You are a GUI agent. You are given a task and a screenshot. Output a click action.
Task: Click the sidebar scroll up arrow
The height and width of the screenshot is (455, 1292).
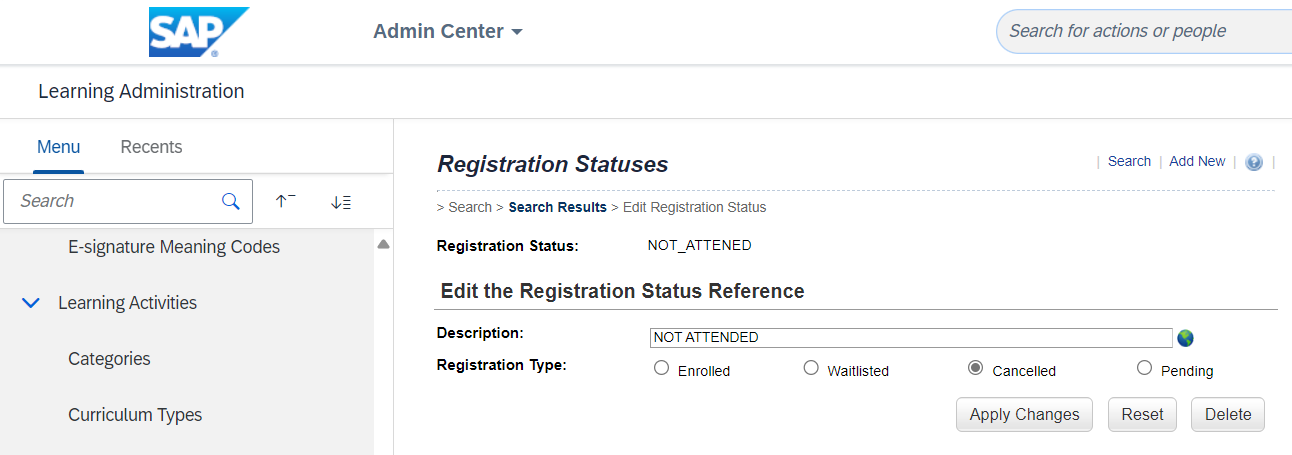(x=383, y=244)
